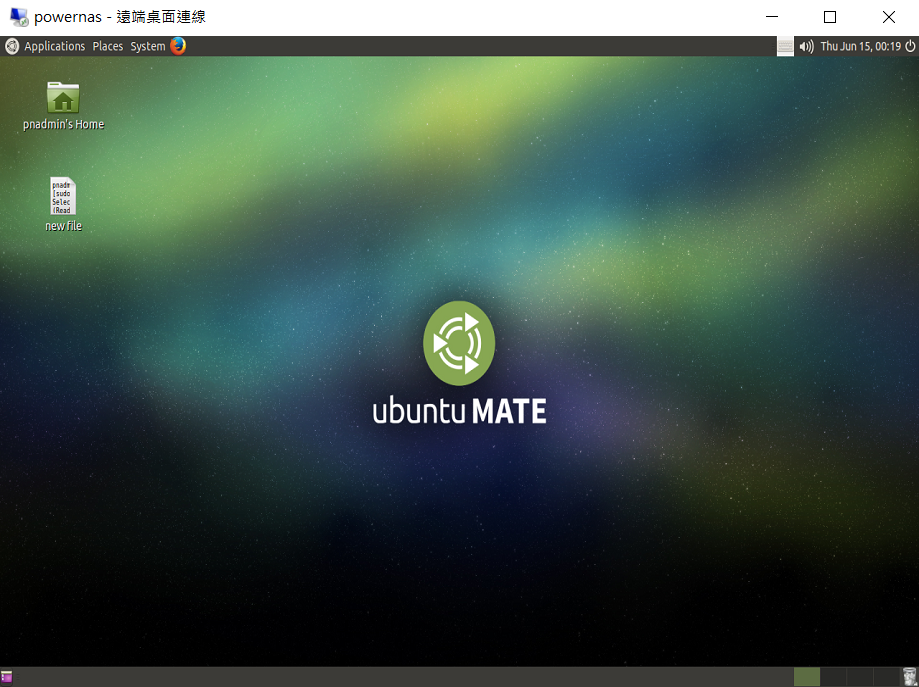Click the clock showing Thu Jun 15, 00:19
The width and height of the screenshot is (919, 687).
[x=860, y=46]
